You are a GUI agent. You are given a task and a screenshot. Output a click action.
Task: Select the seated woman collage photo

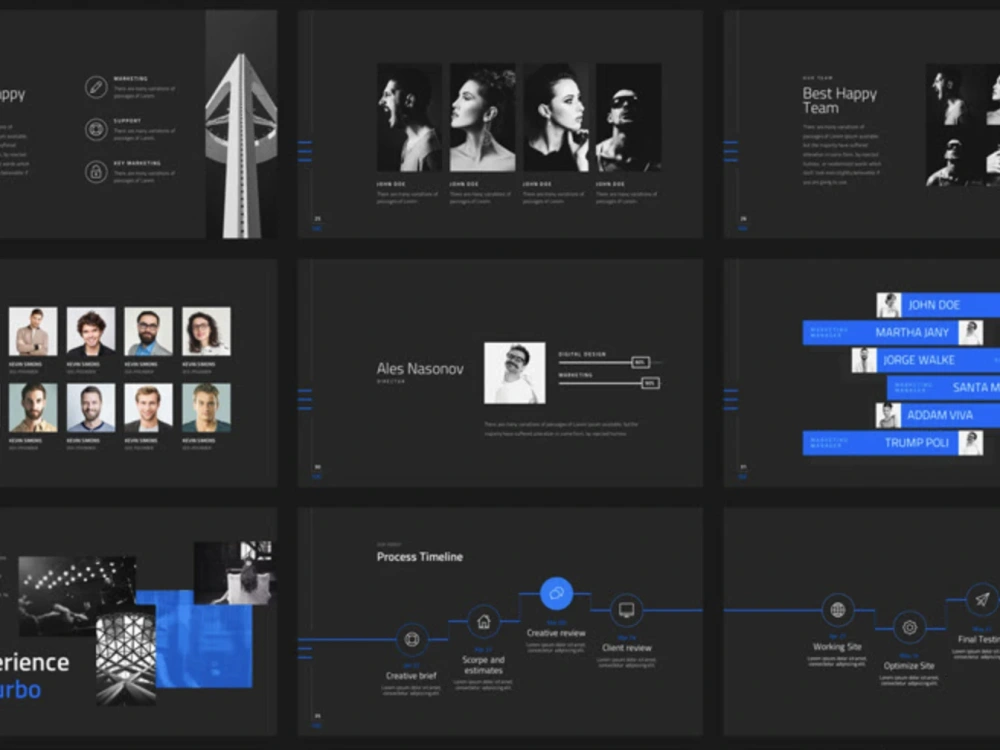234,573
